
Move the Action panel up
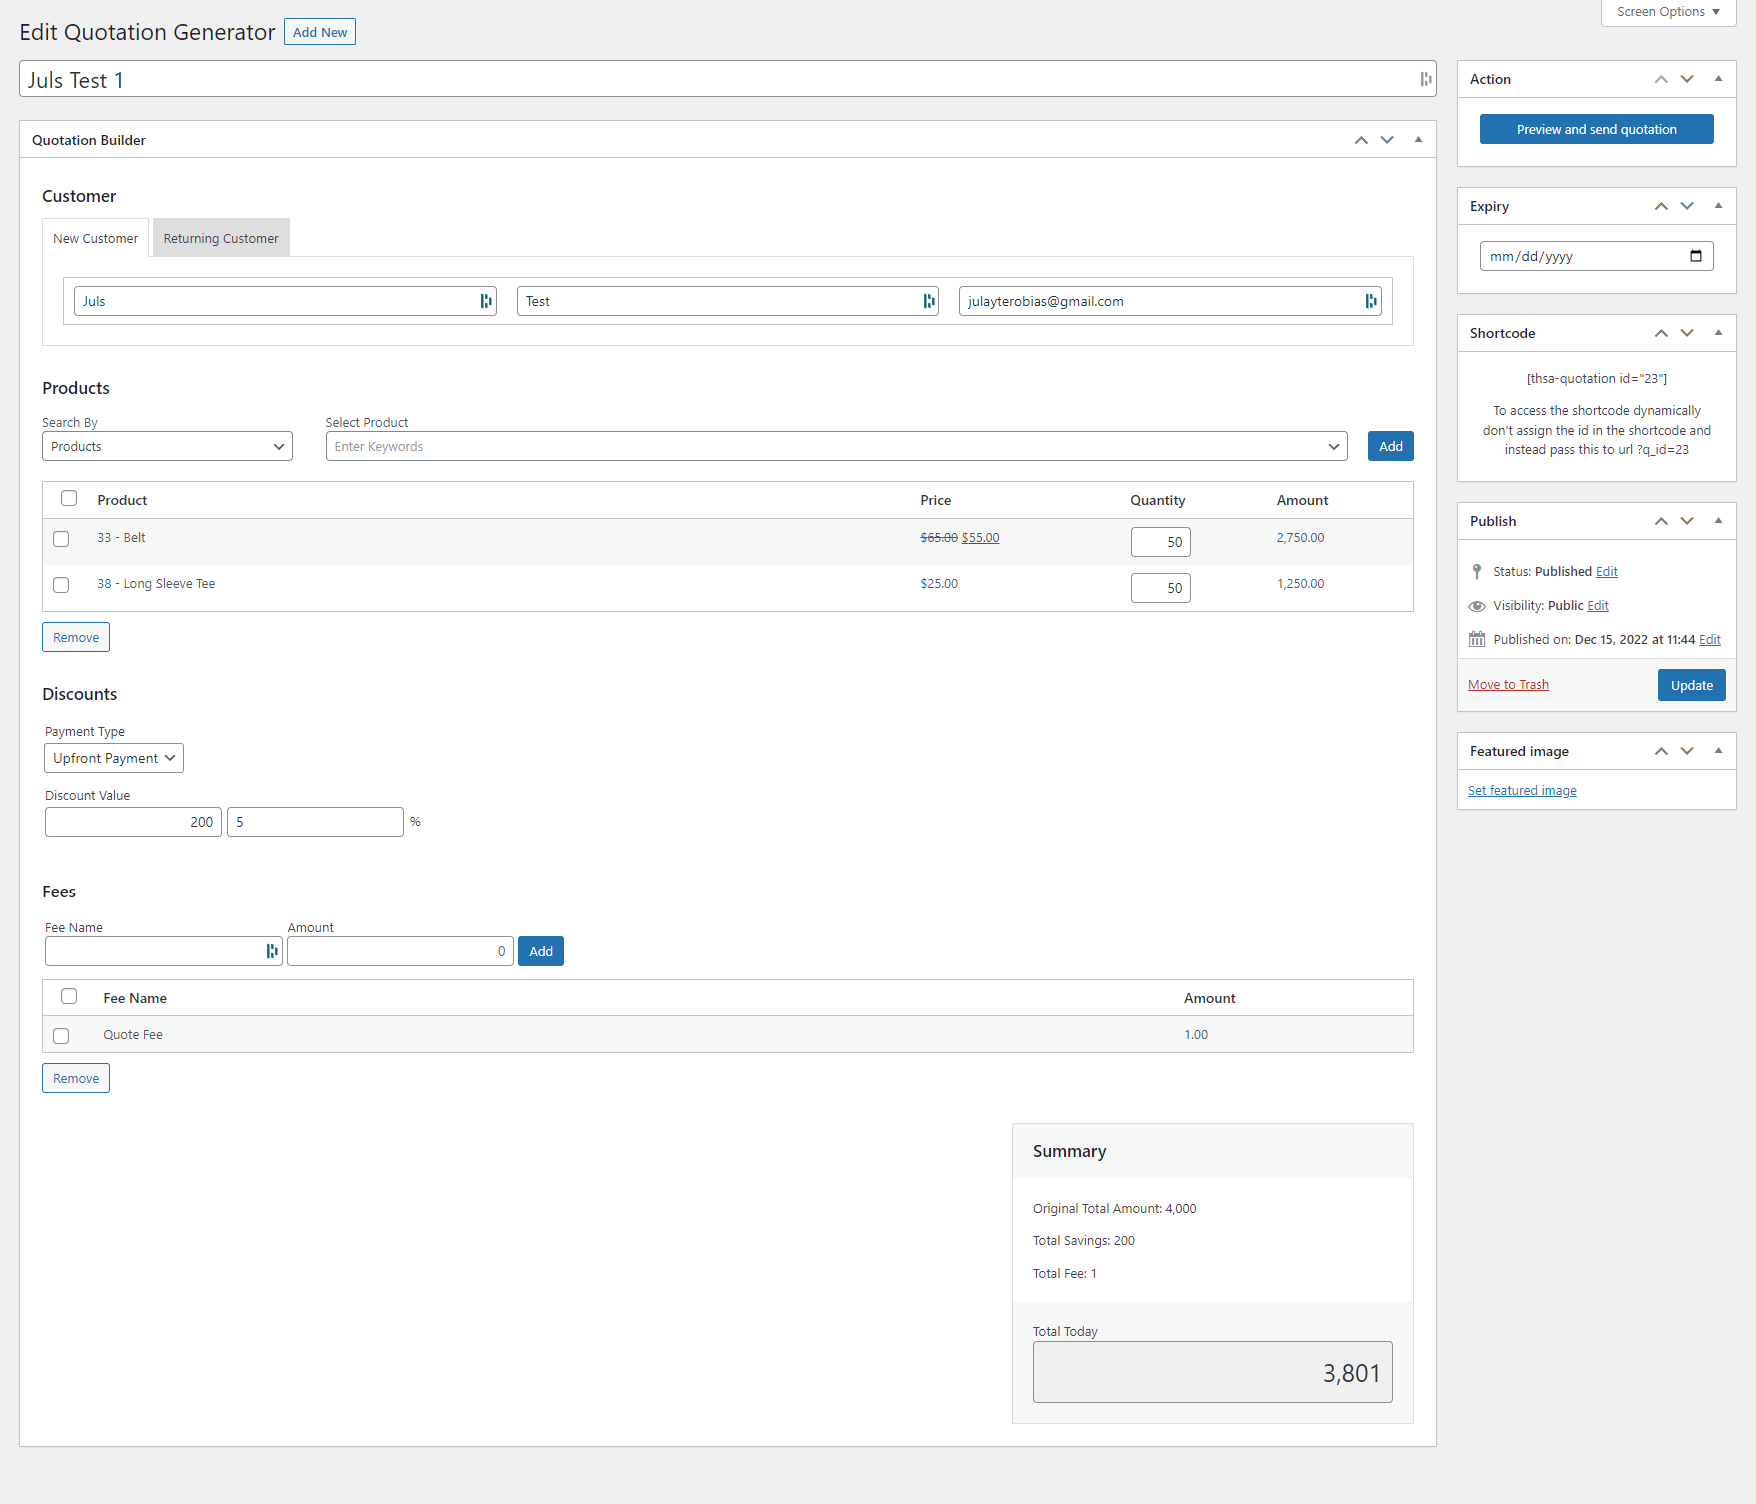(1661, 79)
